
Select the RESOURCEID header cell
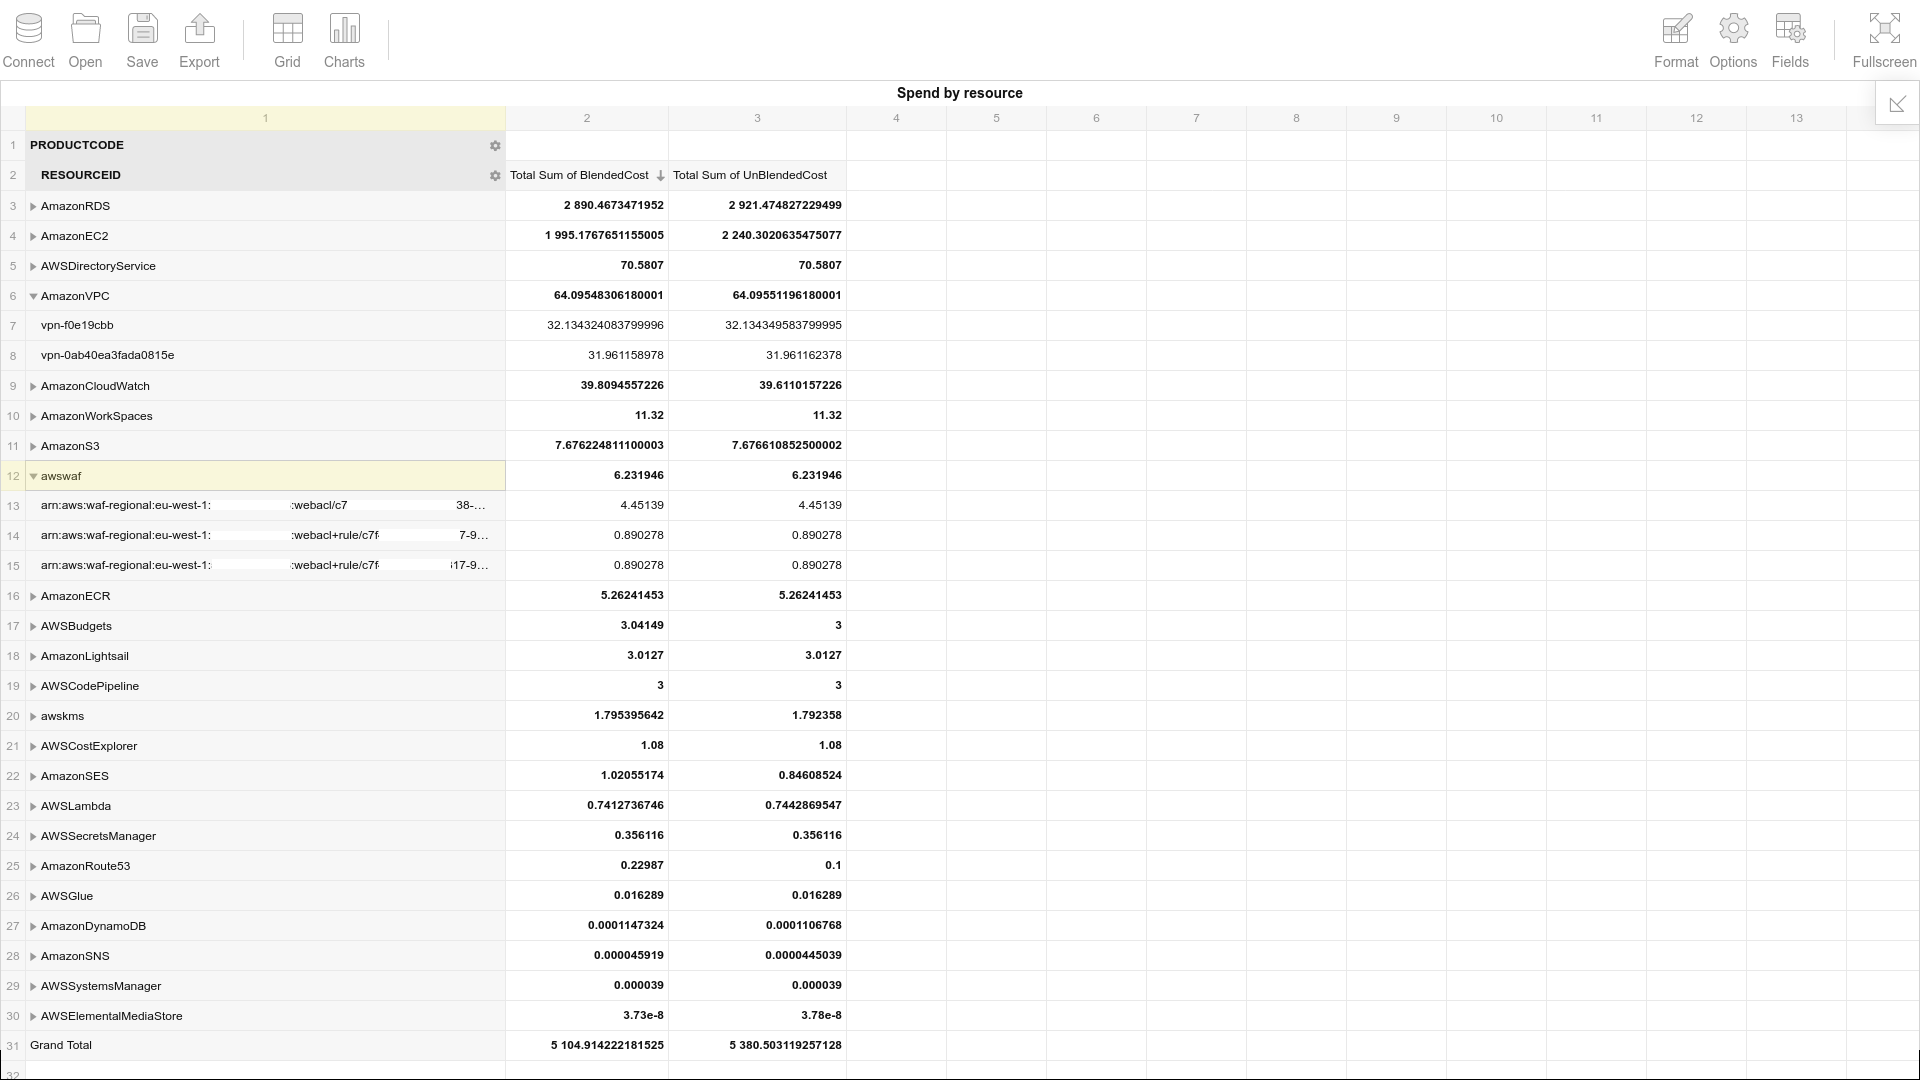265,175
